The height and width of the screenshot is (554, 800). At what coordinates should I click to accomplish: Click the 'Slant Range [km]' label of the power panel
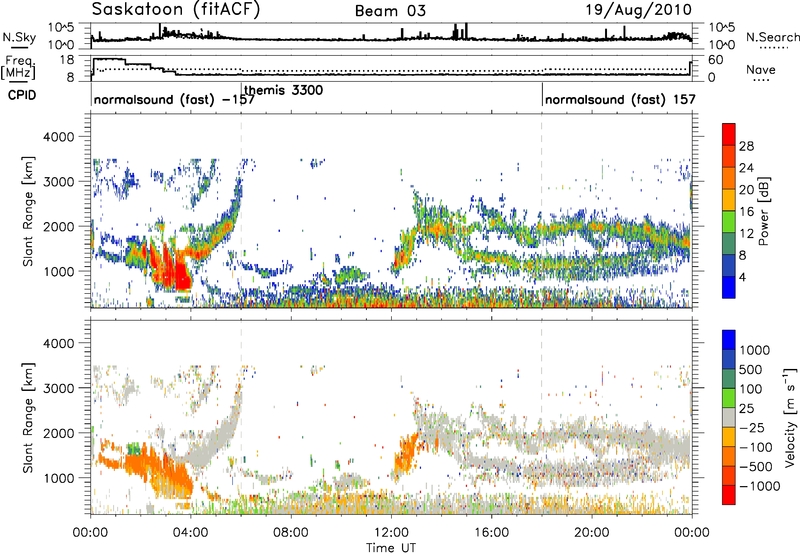(28, 211)
